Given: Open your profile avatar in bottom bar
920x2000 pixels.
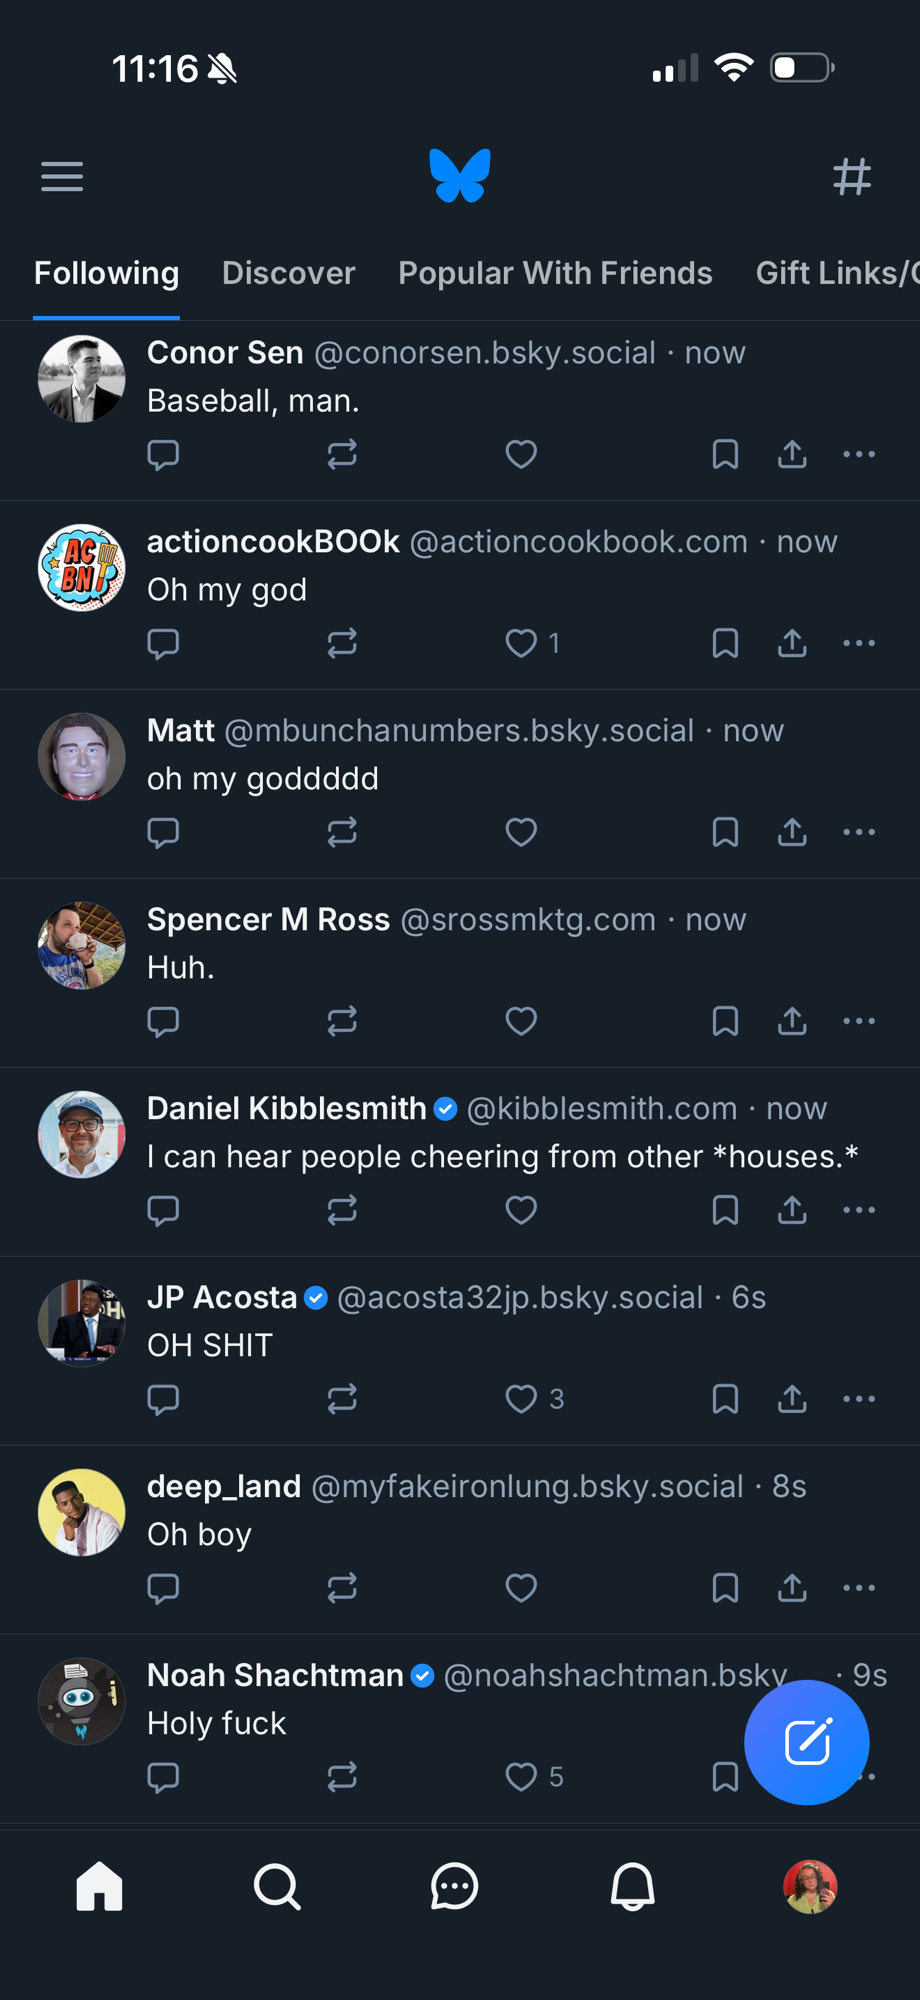Looking at the screenshot, I should (x=810, y=1887).
